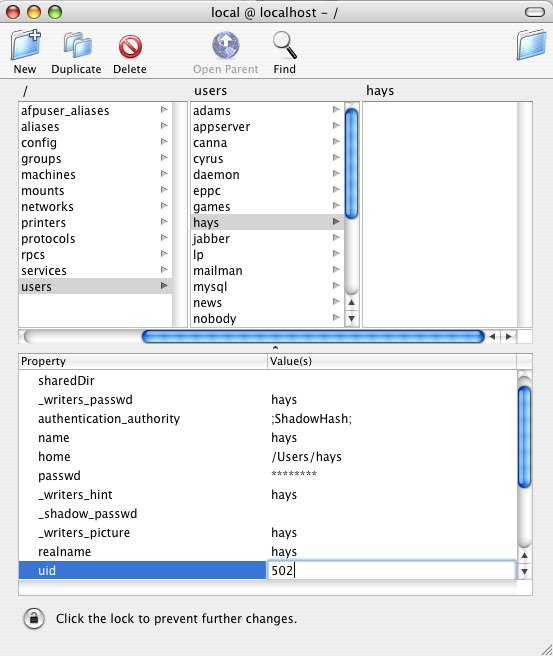Click the users column scroll down arrow
The image size is (553, 656).
tap(351, 318)
